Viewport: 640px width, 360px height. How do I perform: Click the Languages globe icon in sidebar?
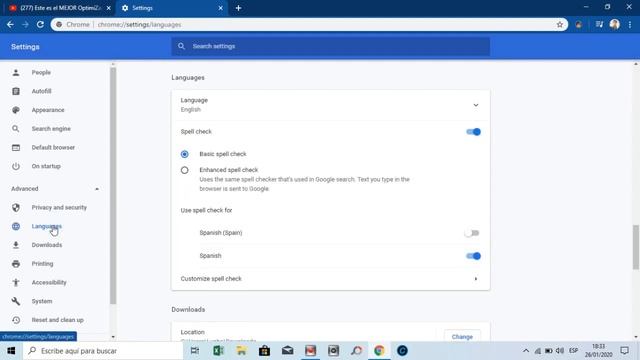[x=16, y=226]
